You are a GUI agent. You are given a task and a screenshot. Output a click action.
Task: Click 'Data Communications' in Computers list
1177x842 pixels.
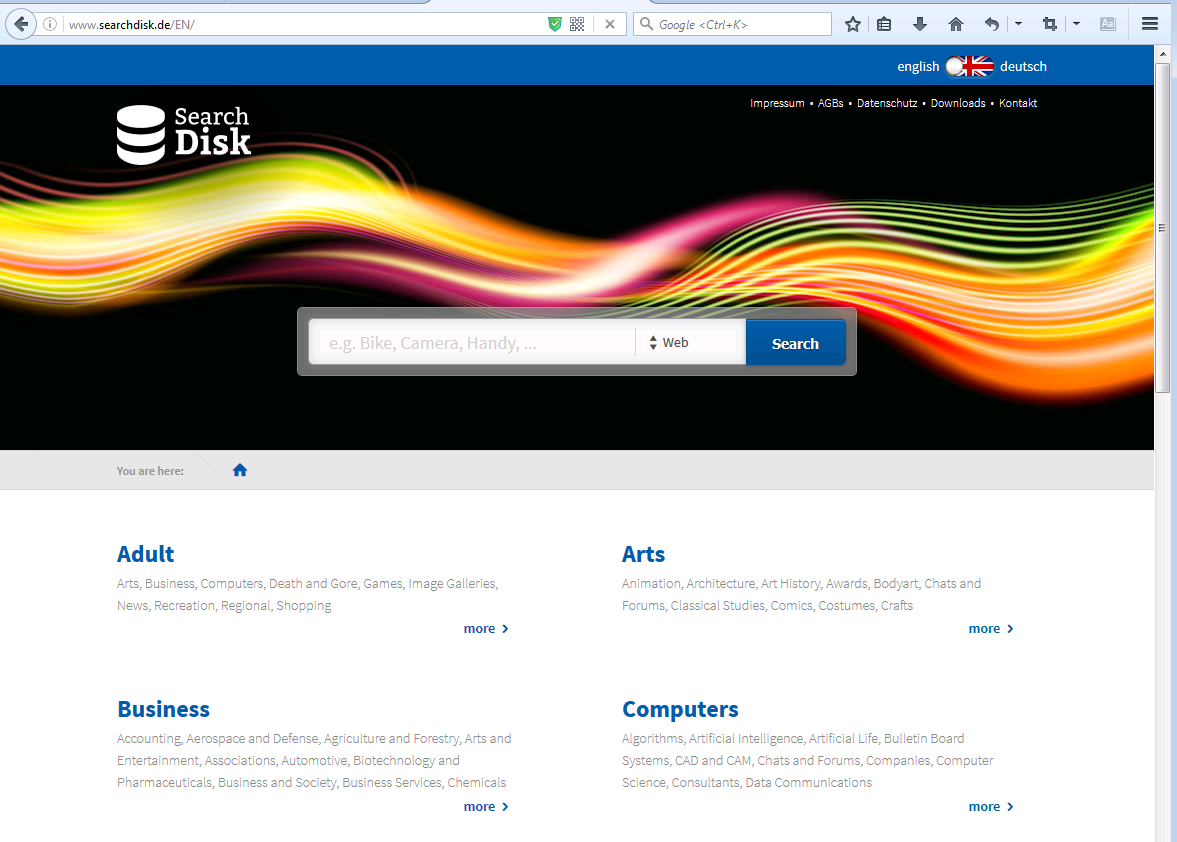click(808, 782)
